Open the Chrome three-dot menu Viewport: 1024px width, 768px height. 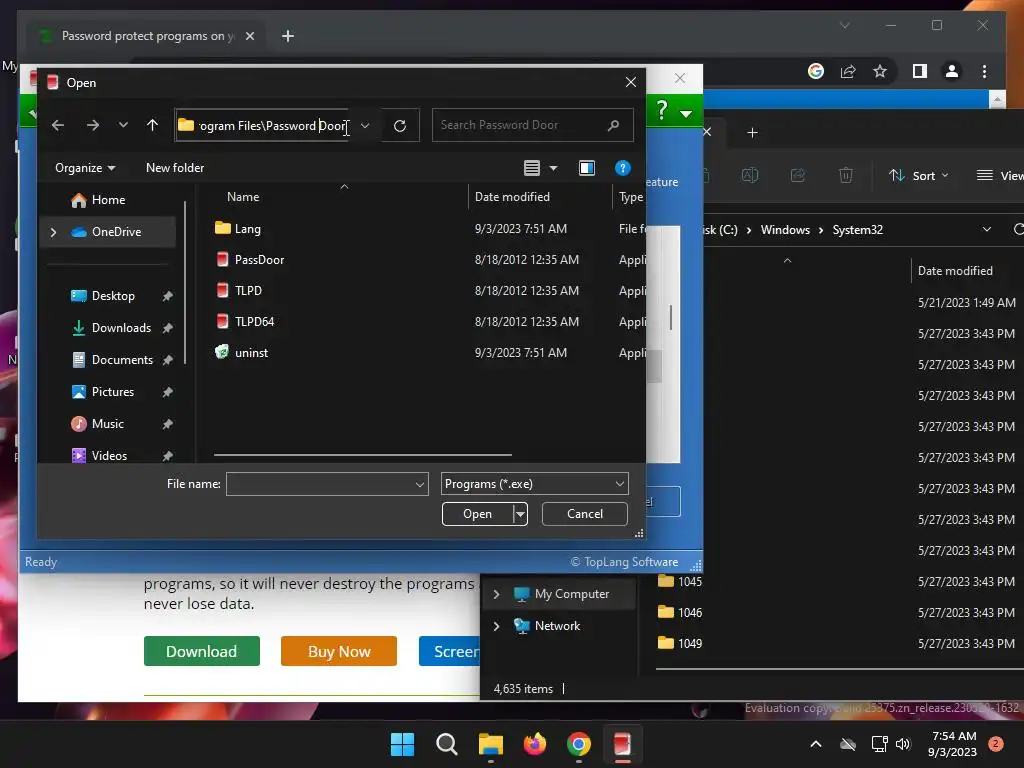984,71
